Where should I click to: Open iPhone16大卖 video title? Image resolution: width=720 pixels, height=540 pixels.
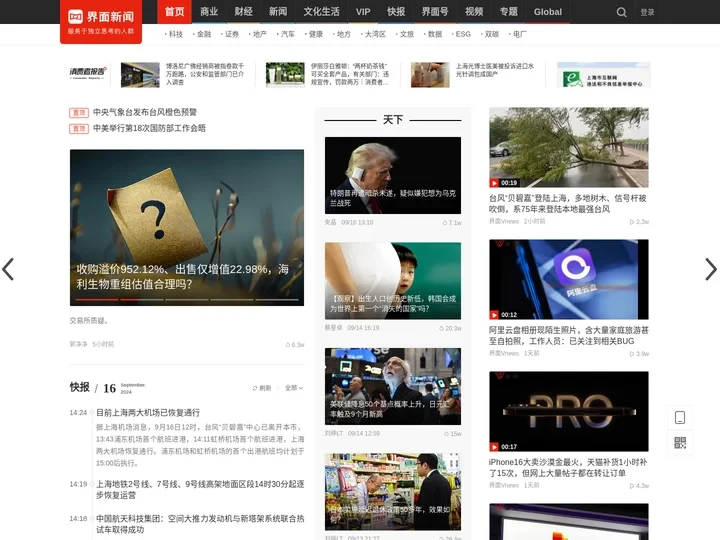568,467
